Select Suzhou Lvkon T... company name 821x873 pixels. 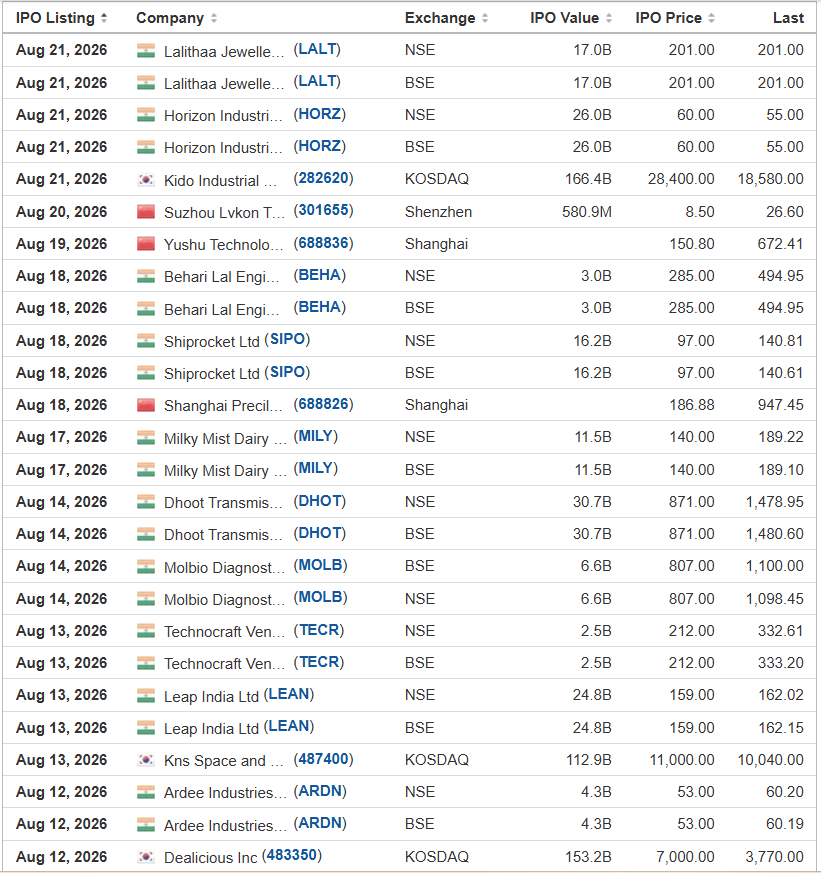[x=224, y=213]
